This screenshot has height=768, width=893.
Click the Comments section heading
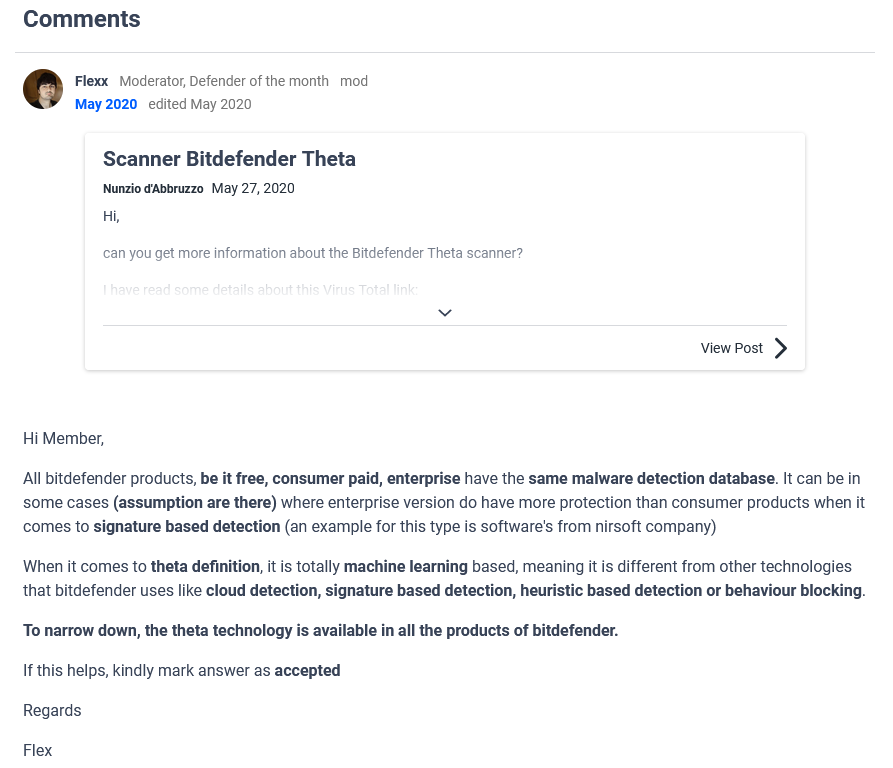(82, 19)
